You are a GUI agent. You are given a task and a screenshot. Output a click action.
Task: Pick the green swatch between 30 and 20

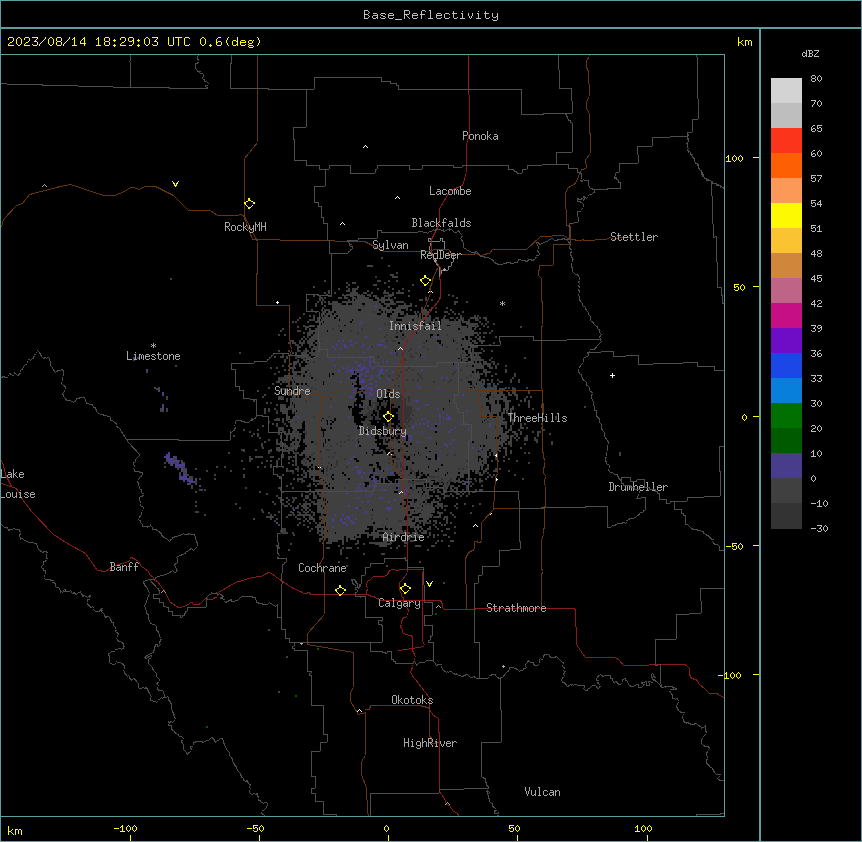pos(786,416)
